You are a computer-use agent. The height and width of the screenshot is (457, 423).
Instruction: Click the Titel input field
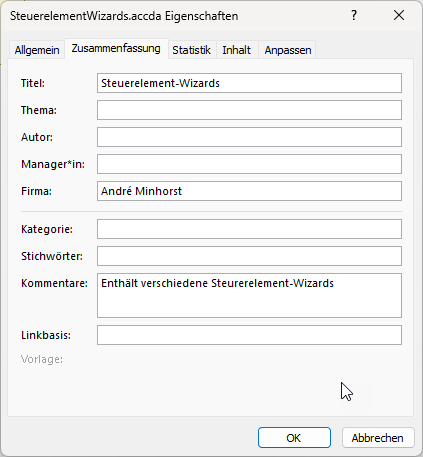click(x=249, y=83)
